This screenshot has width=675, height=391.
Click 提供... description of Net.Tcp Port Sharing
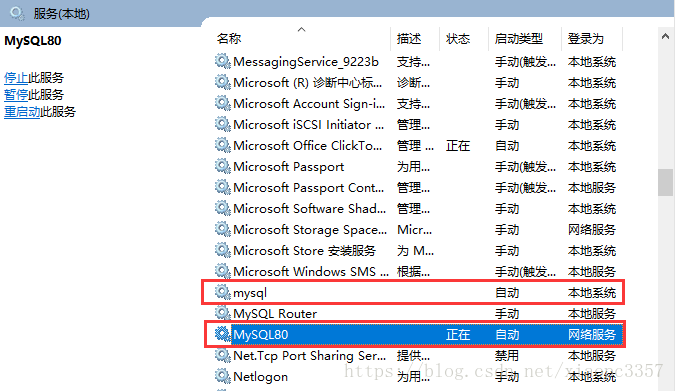[413, 356]
